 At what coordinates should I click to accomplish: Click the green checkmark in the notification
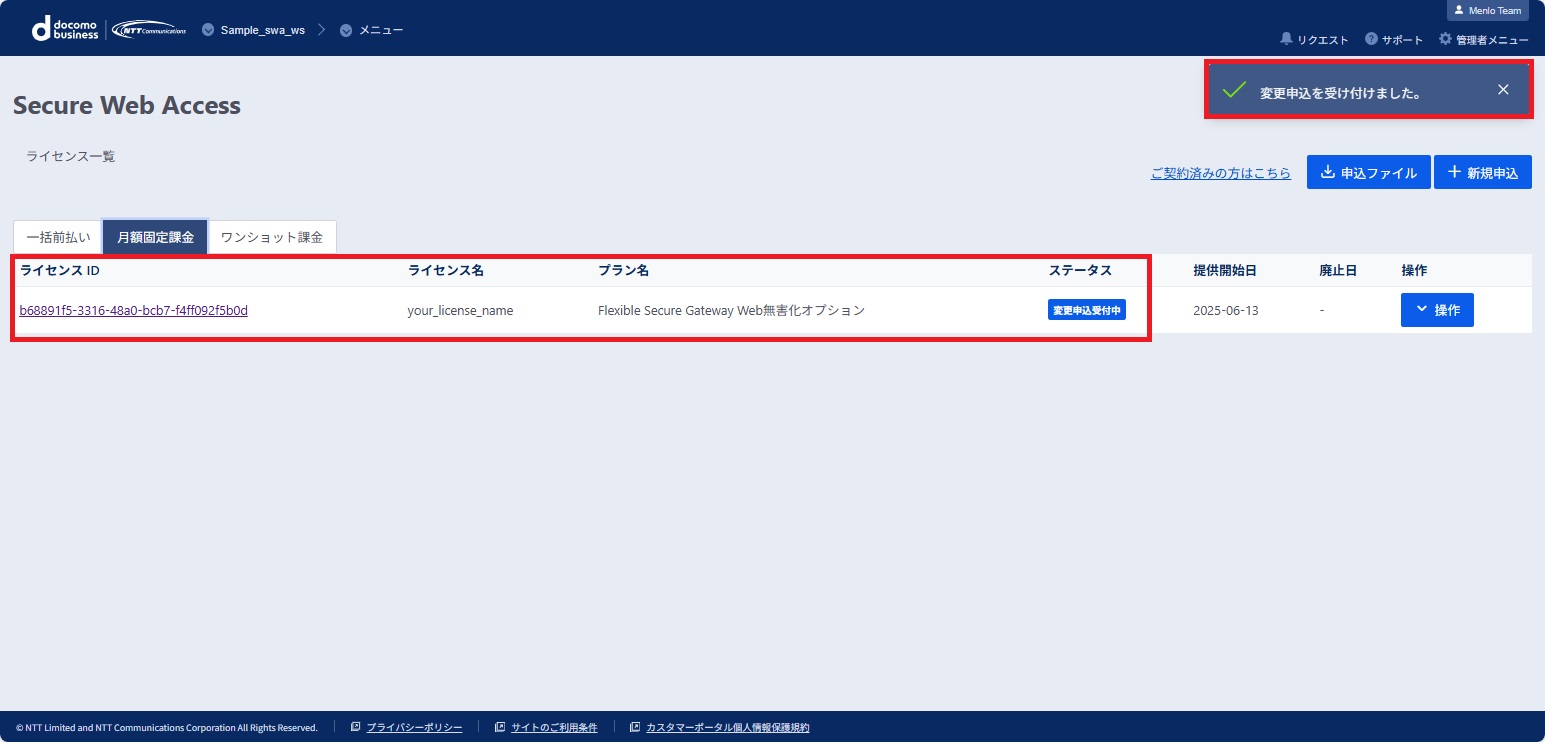(x=1234, y=90)
